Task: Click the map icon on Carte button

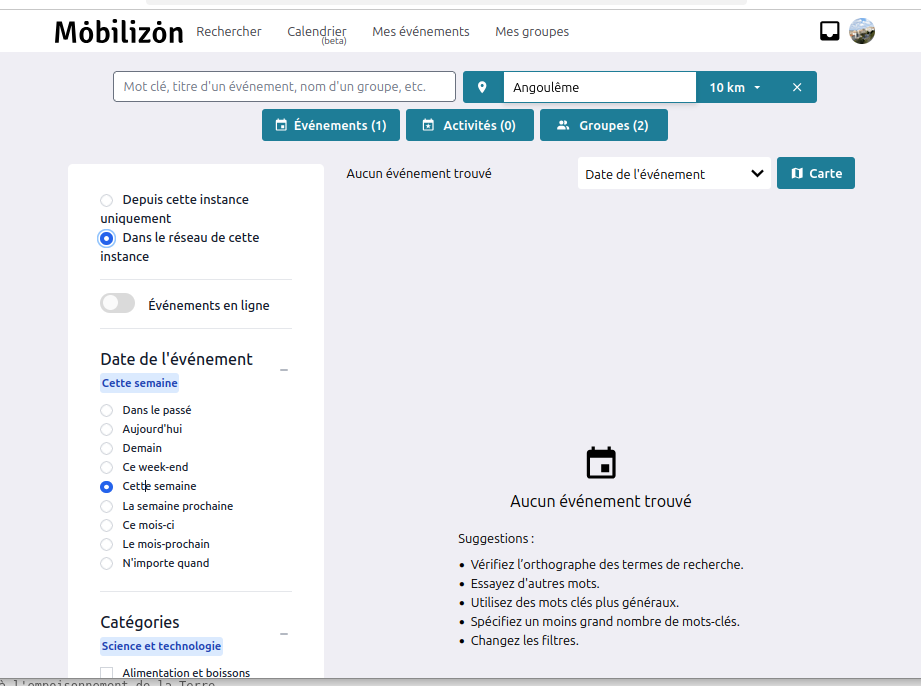Action: point(797,173)
